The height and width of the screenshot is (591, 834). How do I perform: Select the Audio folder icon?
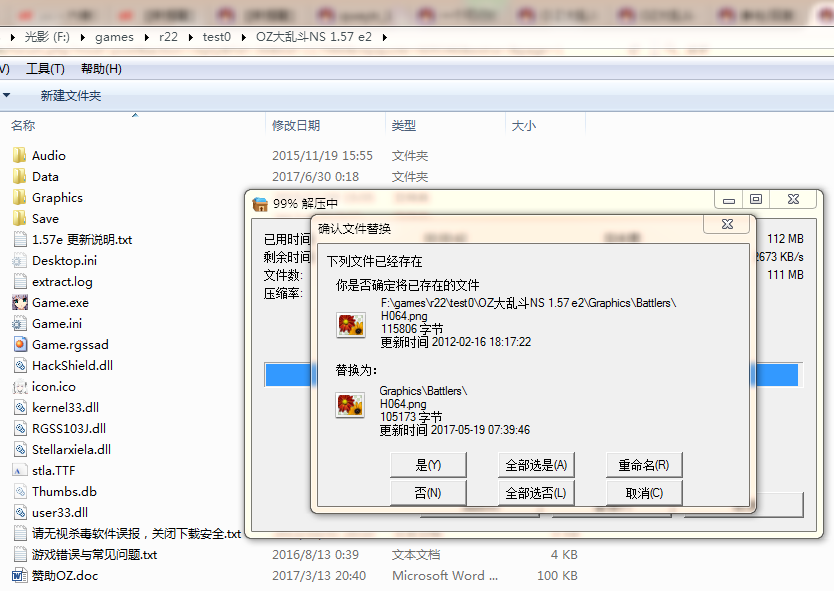pyautogui.click(x=20, y=155)
